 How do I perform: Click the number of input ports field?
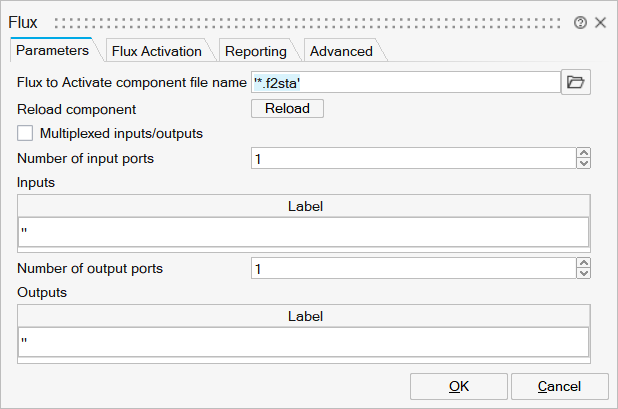pos(413,158)
